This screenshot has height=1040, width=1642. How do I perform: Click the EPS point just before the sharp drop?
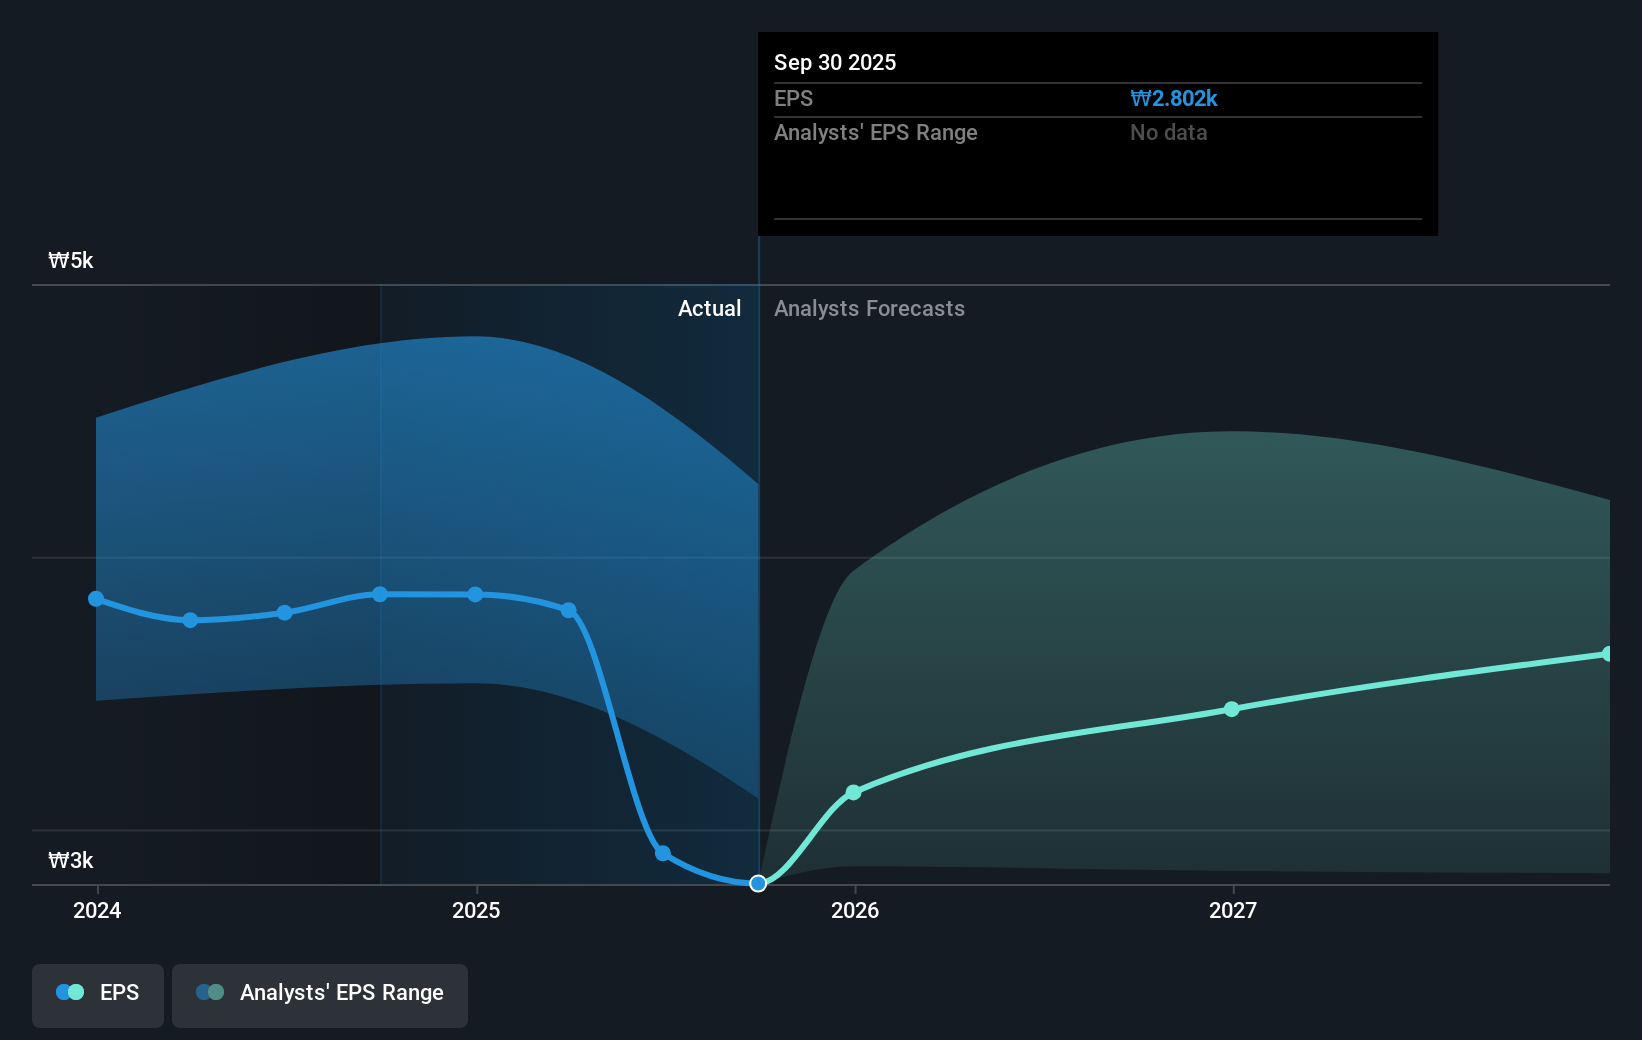(568, 610)
